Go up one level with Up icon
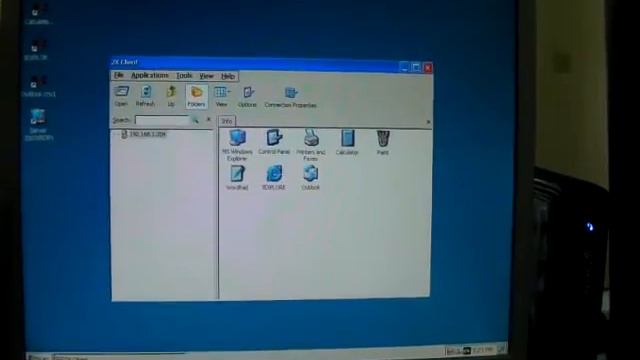 pyautogui.click(x=171, y=96)
